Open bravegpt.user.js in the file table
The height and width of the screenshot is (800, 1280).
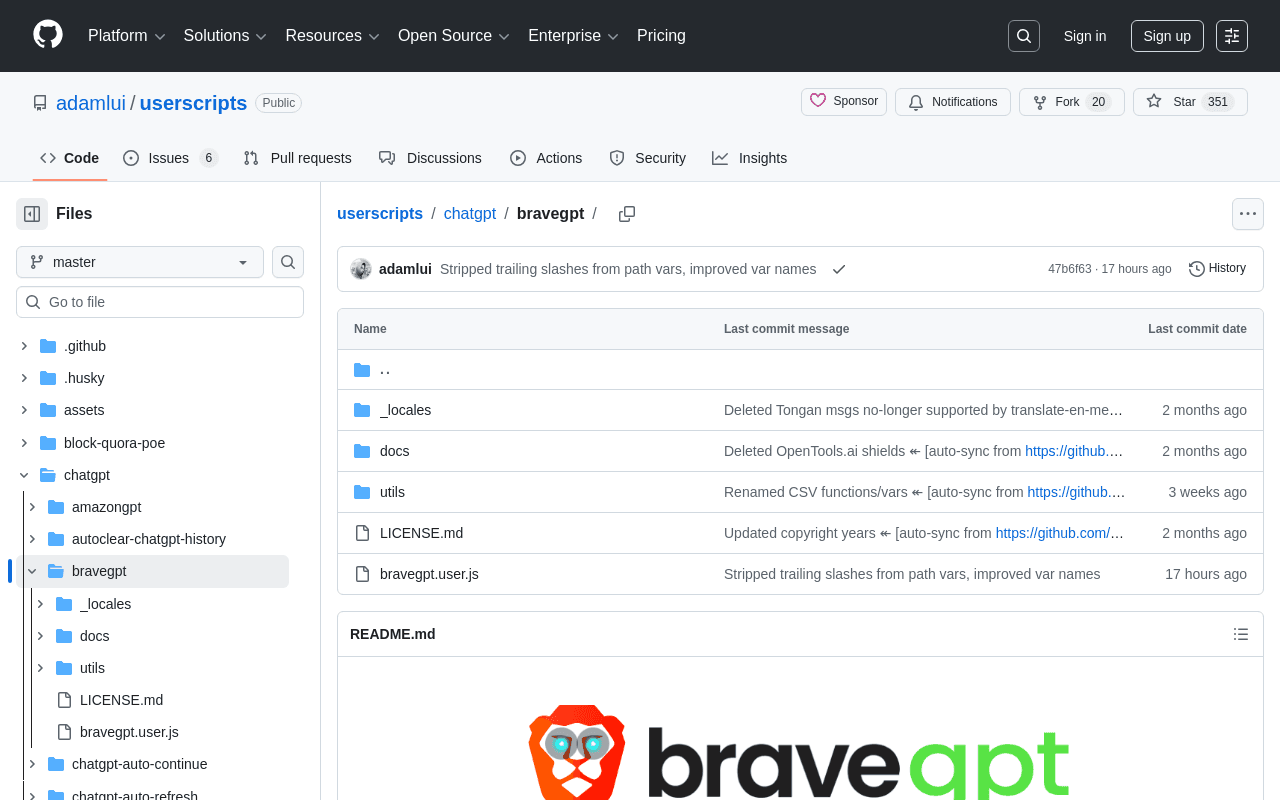tap(429, 574)
